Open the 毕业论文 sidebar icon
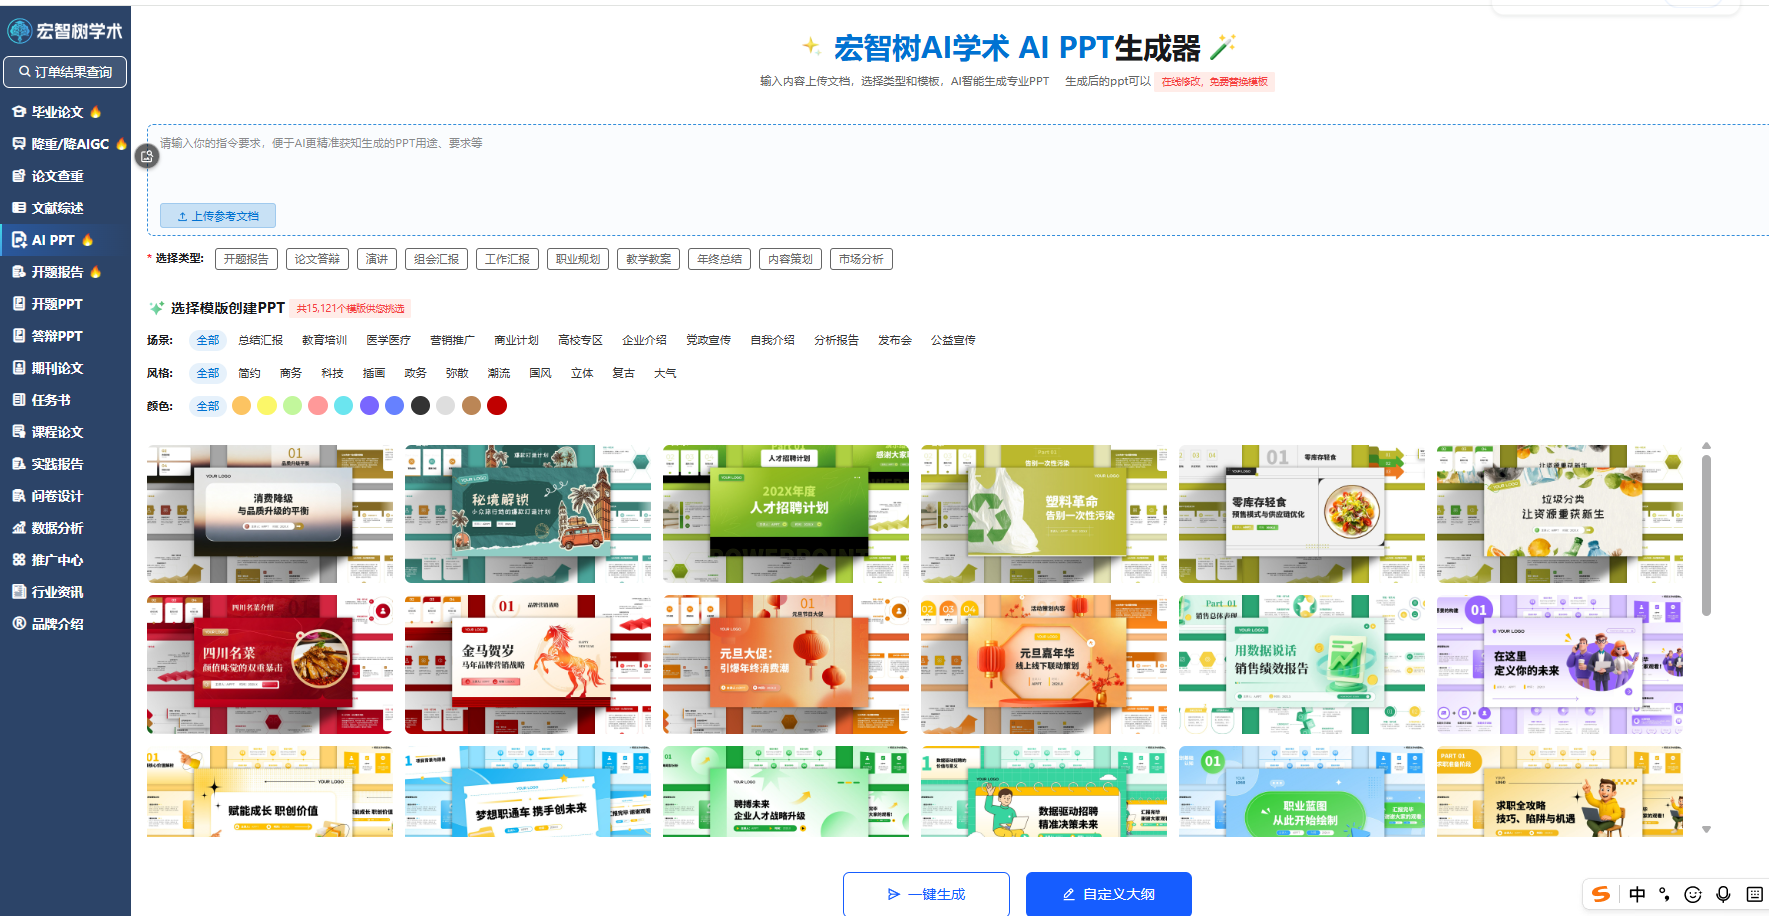This screenshot has width=1769, height=916. 19,112
